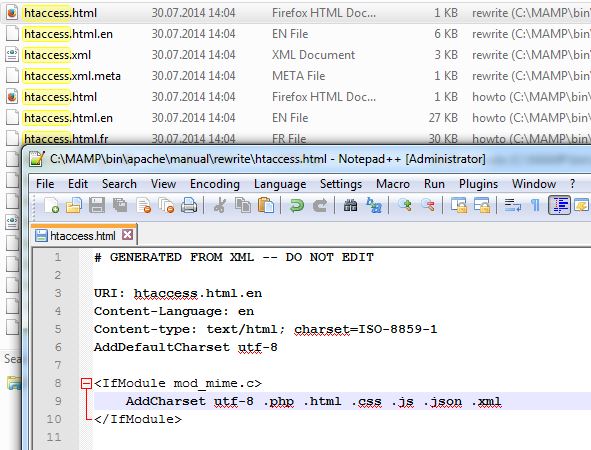Click in the 'AddDefaultCharset utf-8' line
591x450 pixels.
(185, 347)
